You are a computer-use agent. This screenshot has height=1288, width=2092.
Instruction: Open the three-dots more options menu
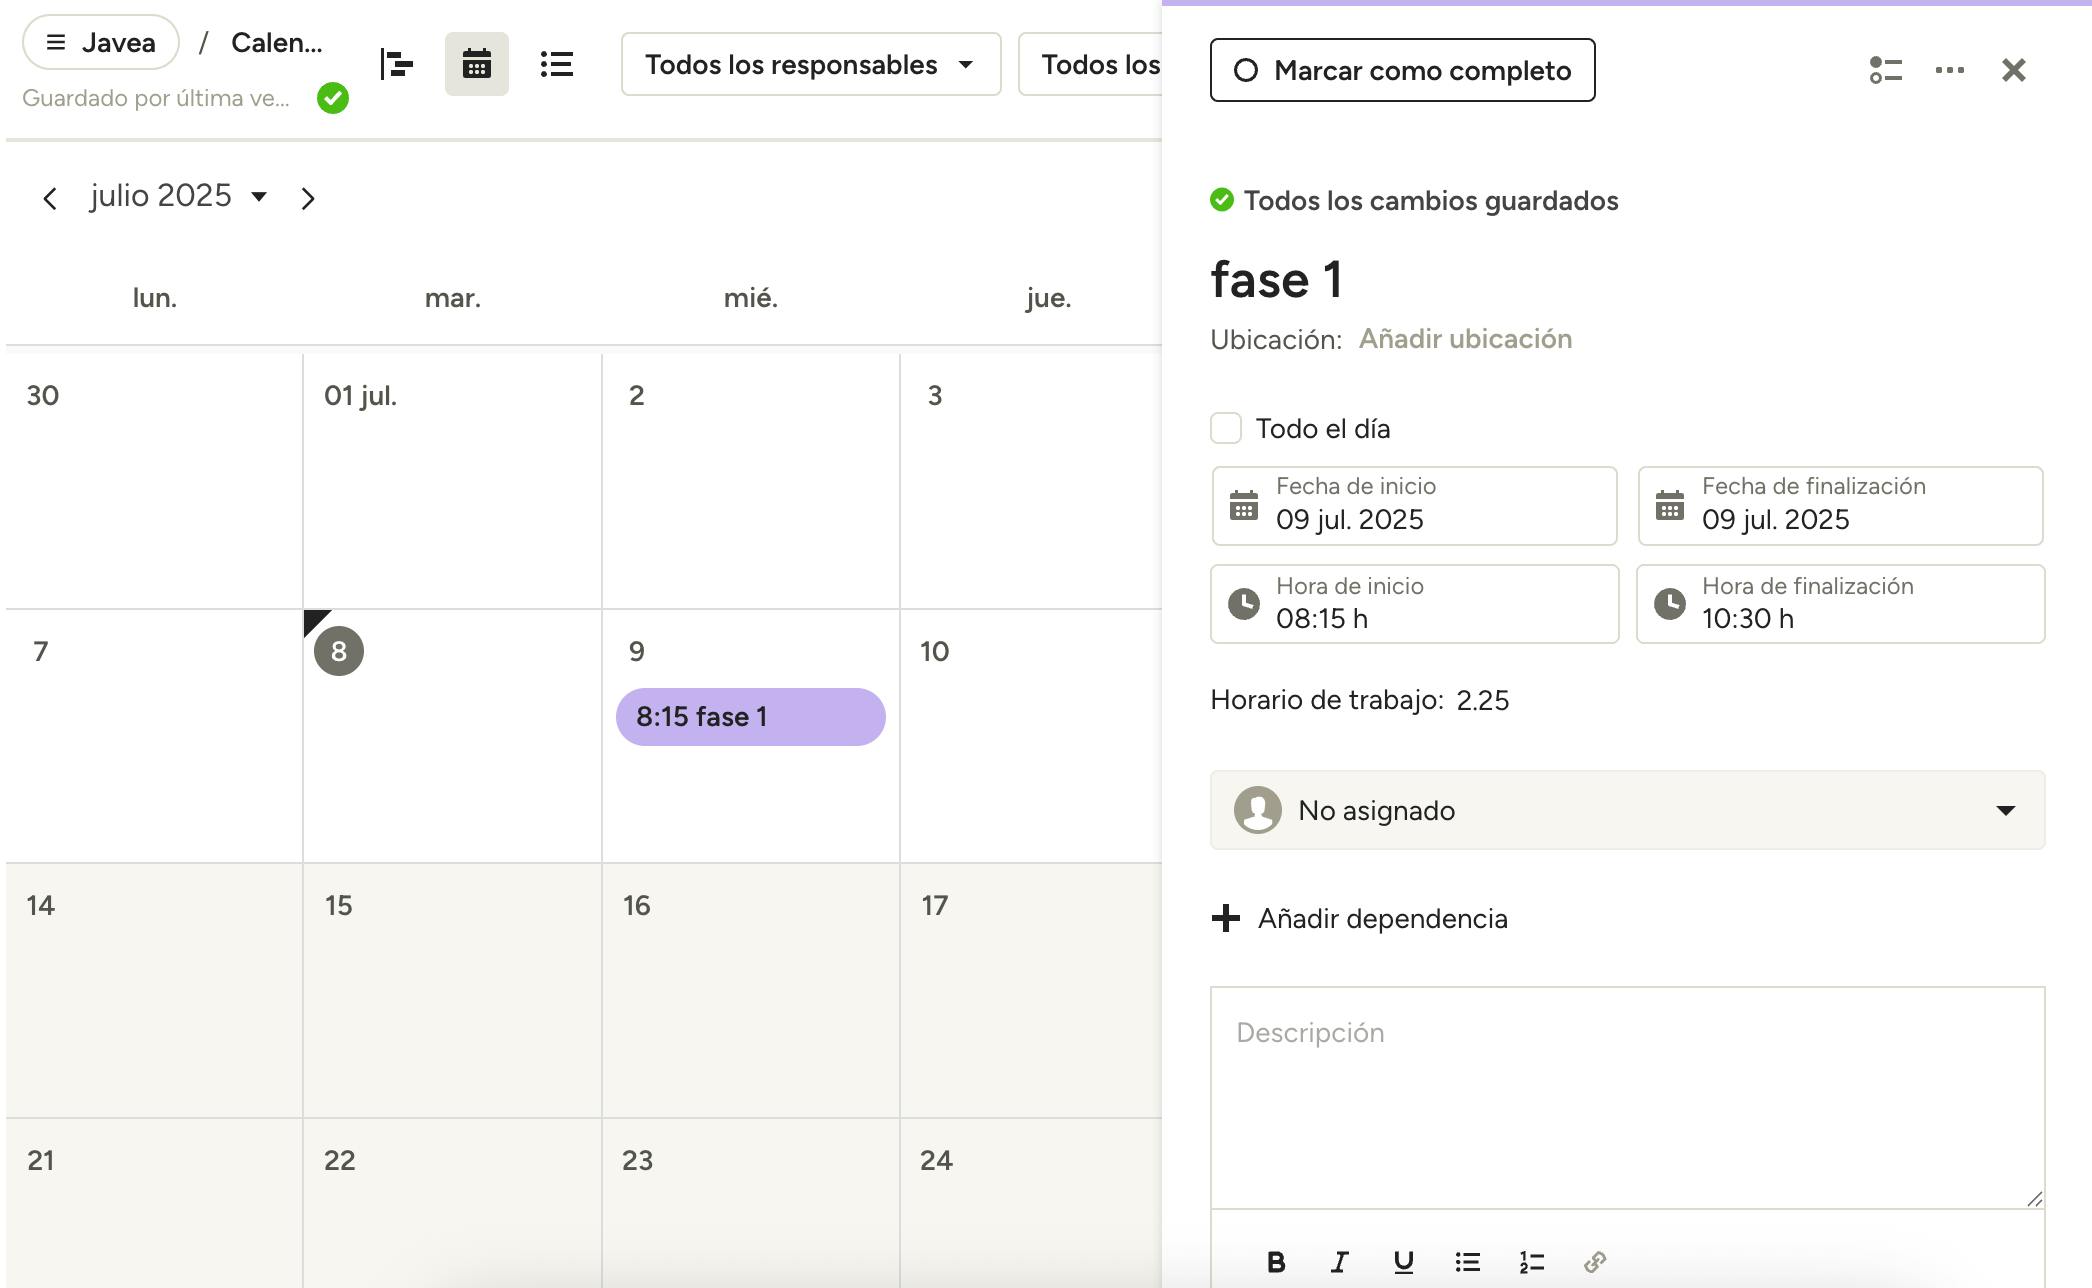(1949, 70)
